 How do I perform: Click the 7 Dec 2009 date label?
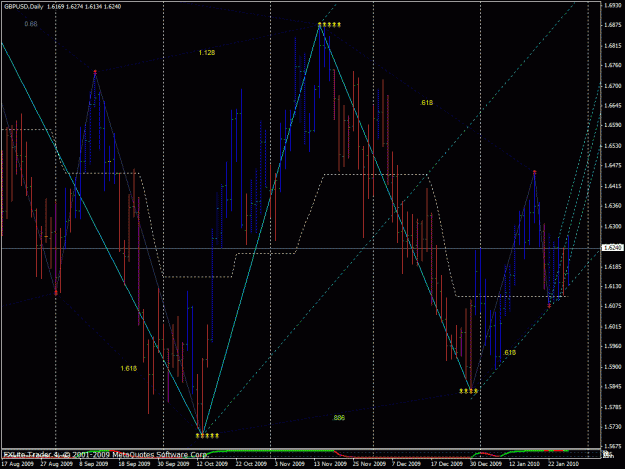coord(407,464)
